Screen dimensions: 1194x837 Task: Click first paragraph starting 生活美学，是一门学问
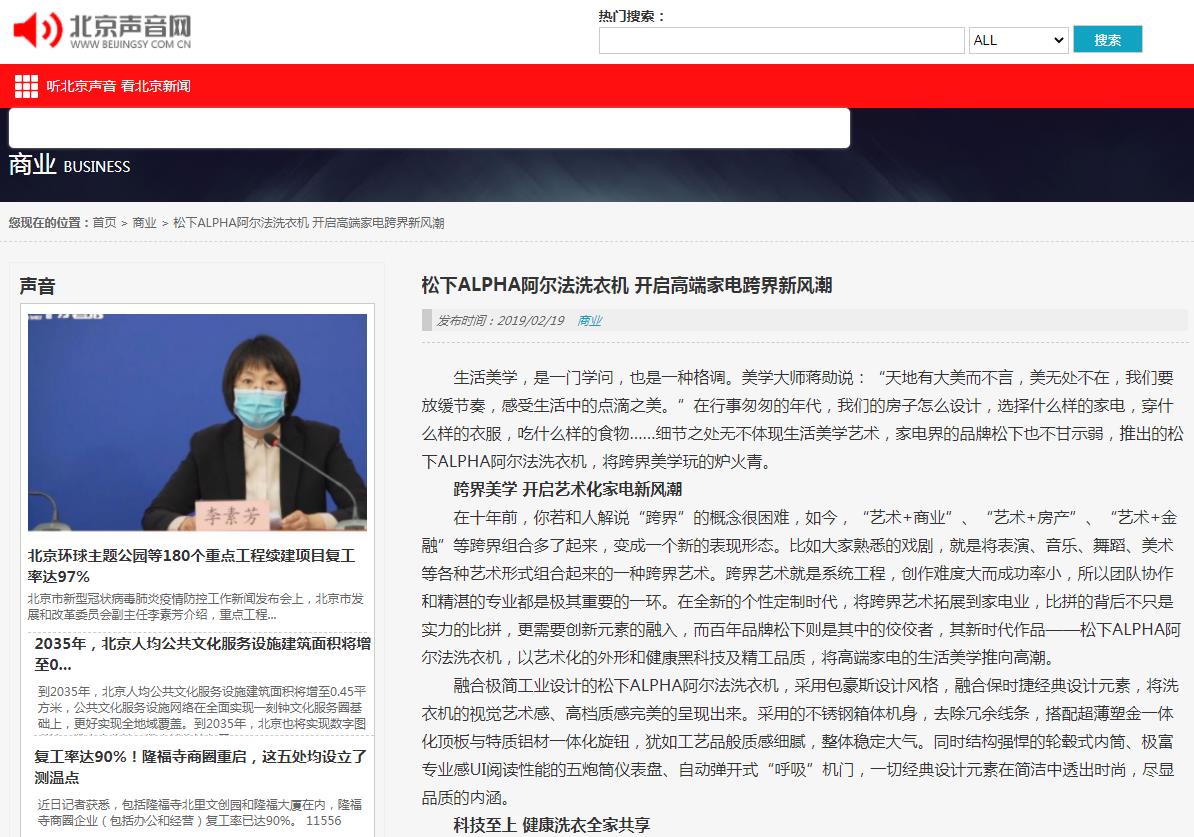tap(803, 420)
